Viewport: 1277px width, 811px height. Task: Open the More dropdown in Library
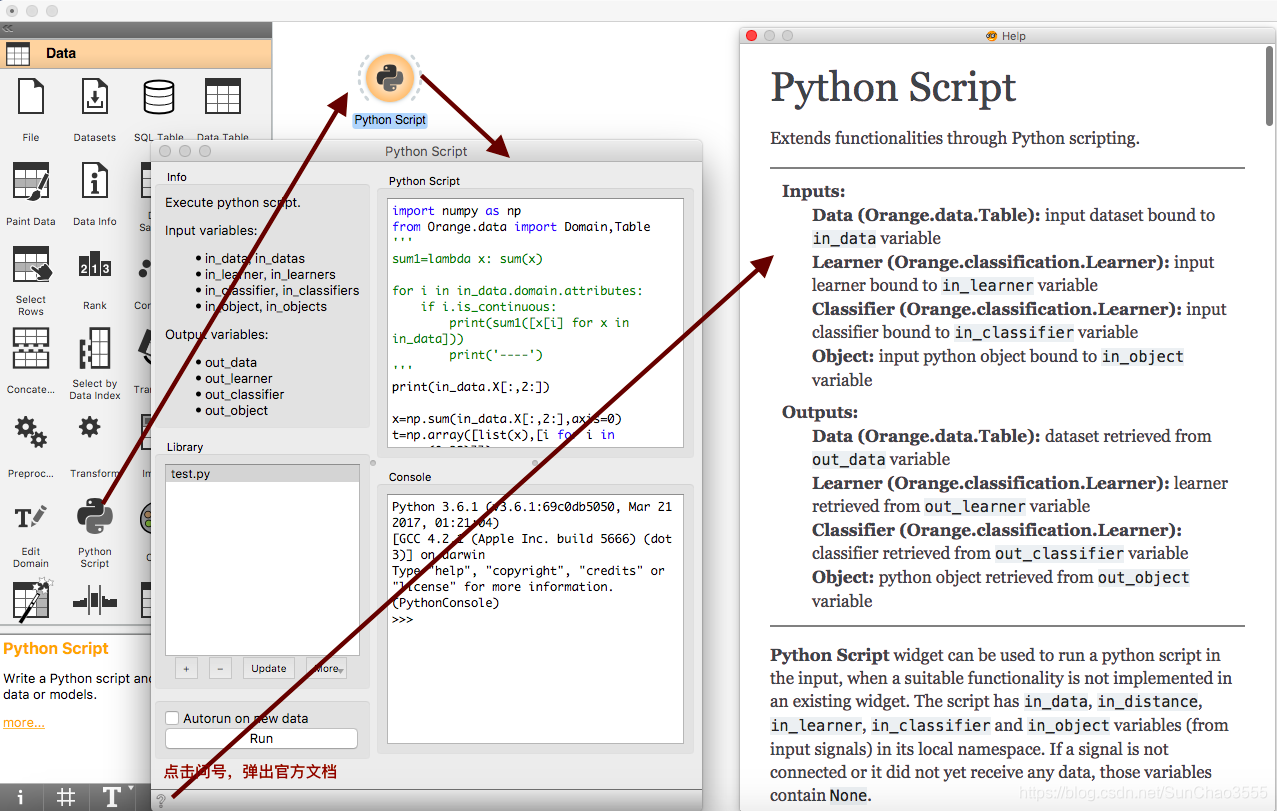(327, 668)
